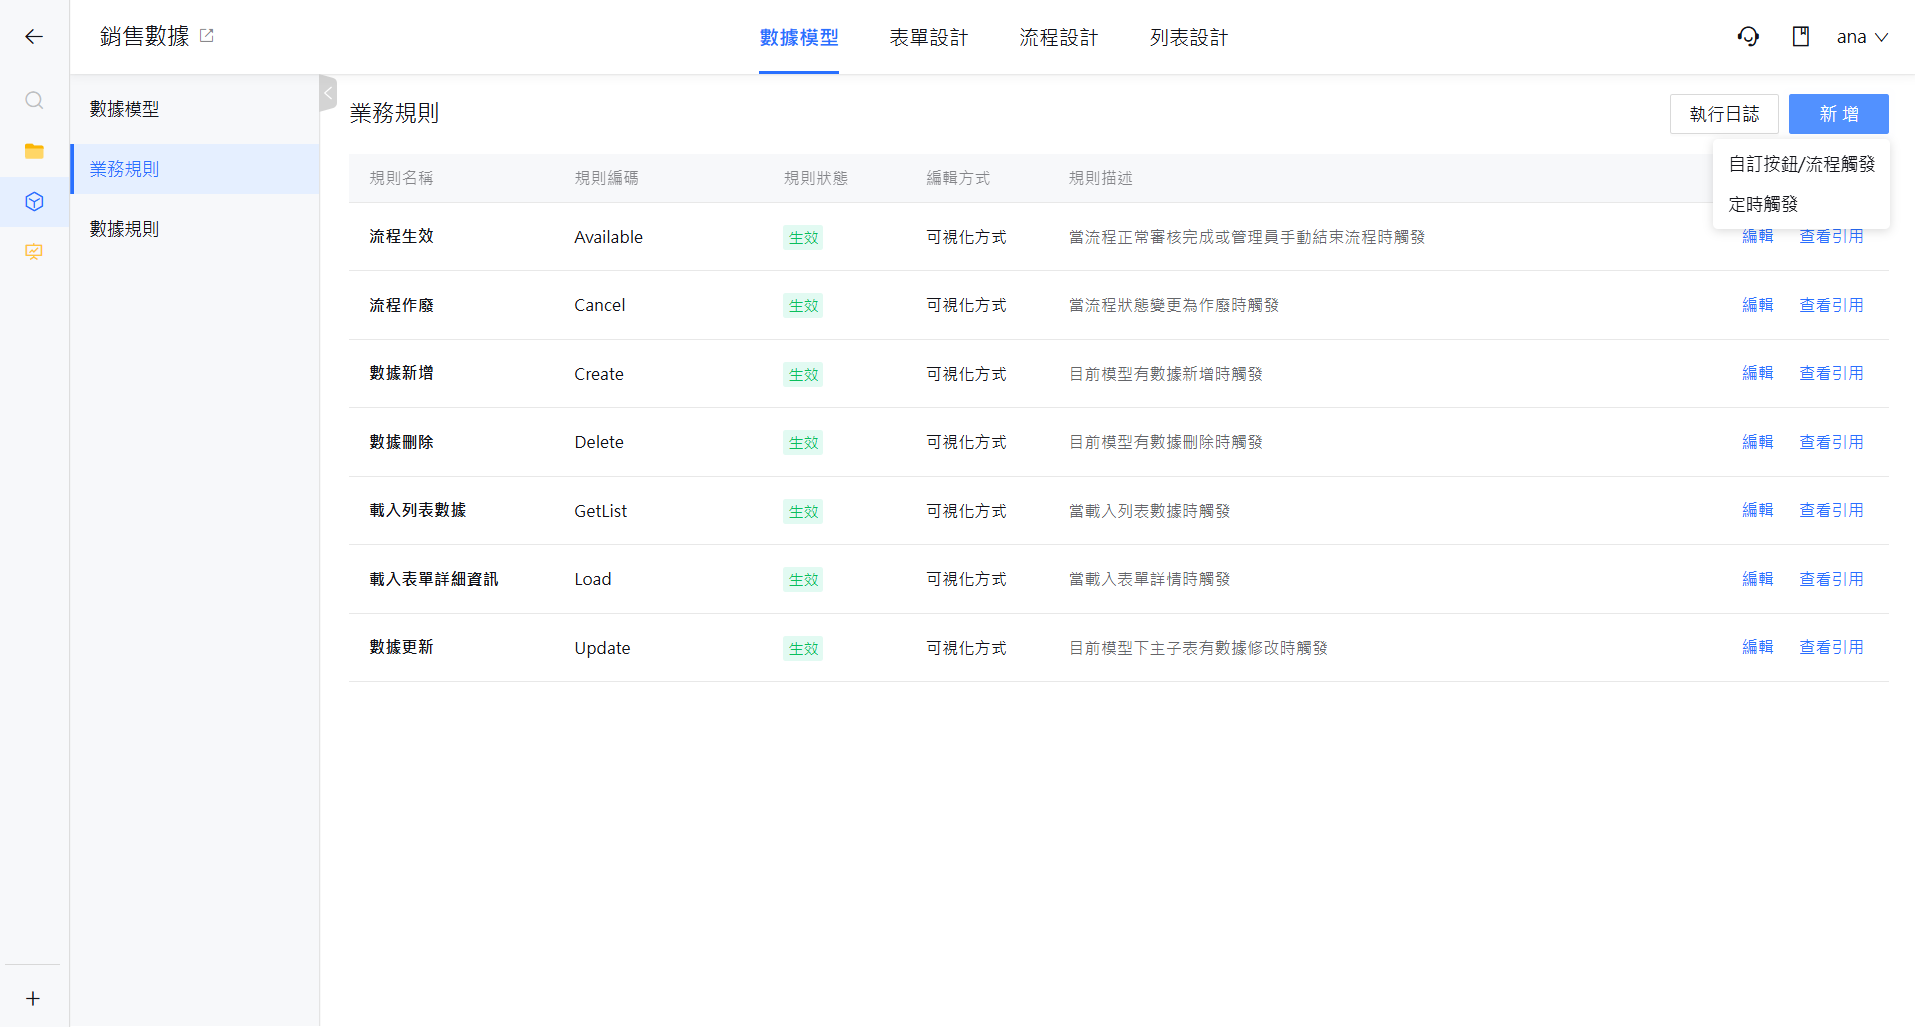
Task: Click the blue 新增 button
Action: (x=1839, y=114)
